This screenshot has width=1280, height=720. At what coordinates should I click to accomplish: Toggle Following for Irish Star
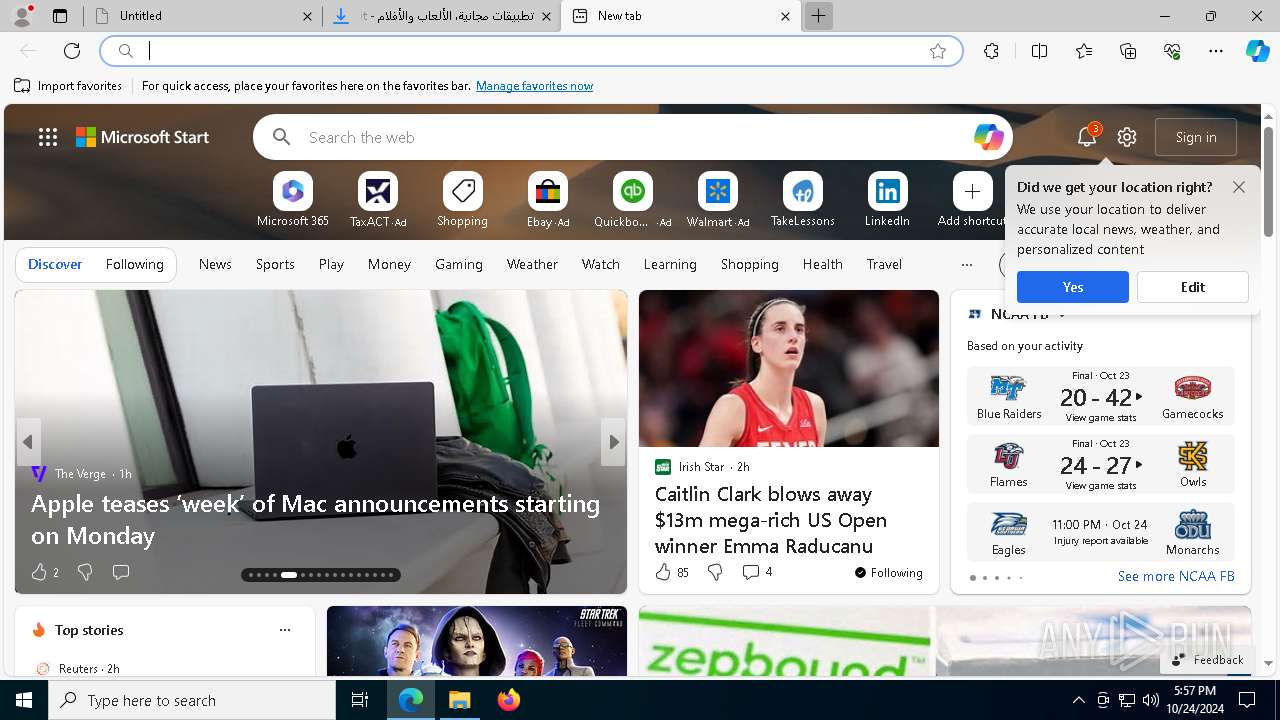[888, 573]
